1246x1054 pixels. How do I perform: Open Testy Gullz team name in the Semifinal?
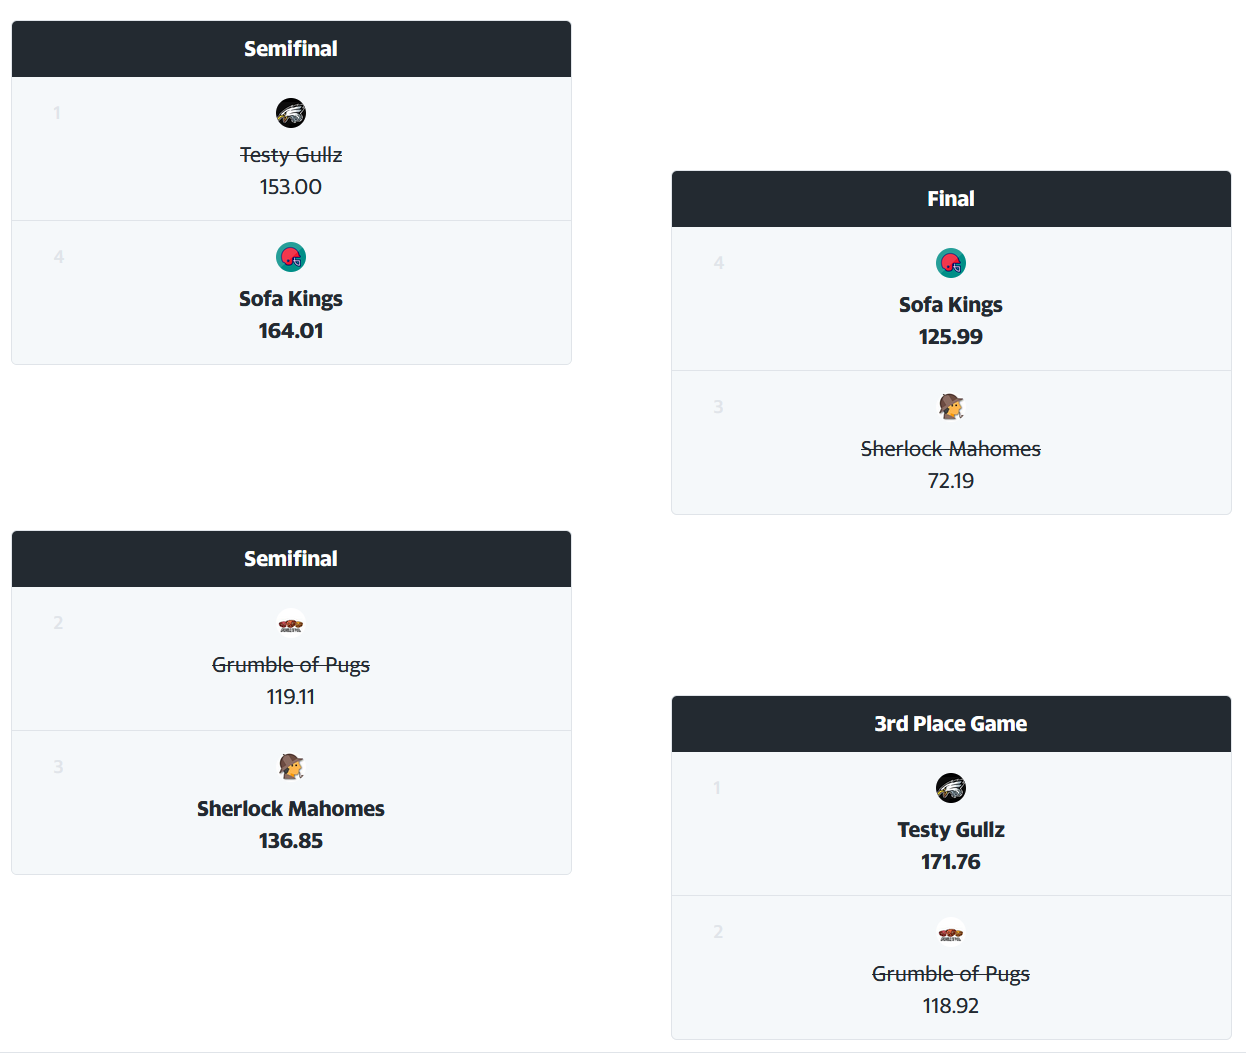[291, 155]
